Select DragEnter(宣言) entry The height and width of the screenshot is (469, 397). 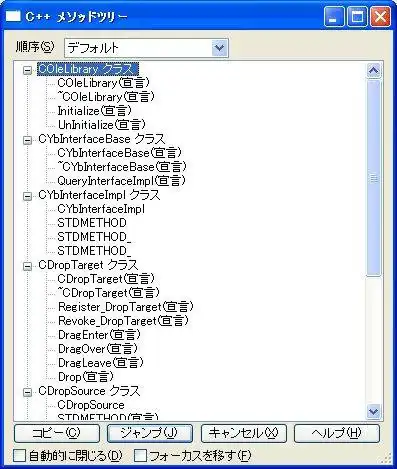click(99, 335)
